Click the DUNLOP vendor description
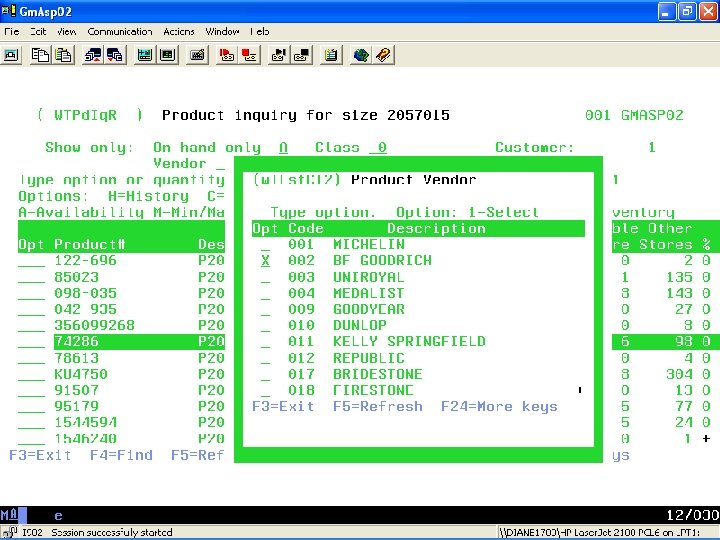Screen dimensions: 720x540 [360, 325]
